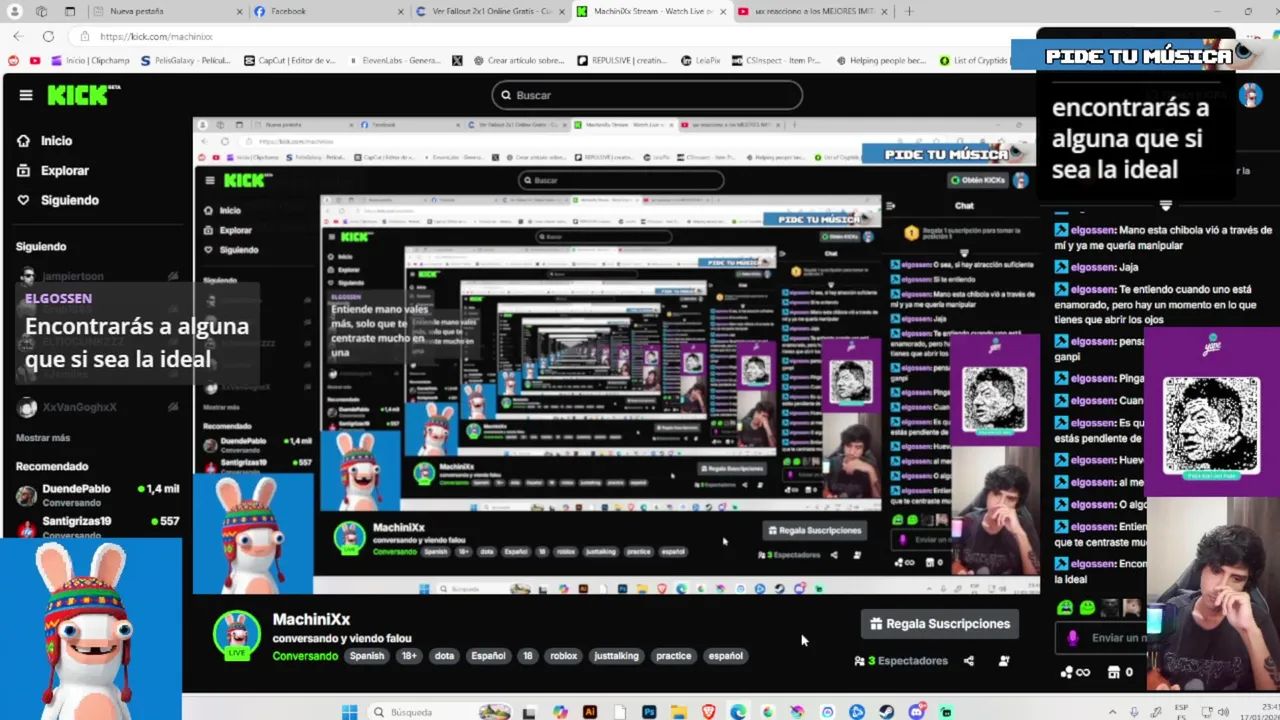Open the user profile avatar top right

click(x=1250, y=95)
